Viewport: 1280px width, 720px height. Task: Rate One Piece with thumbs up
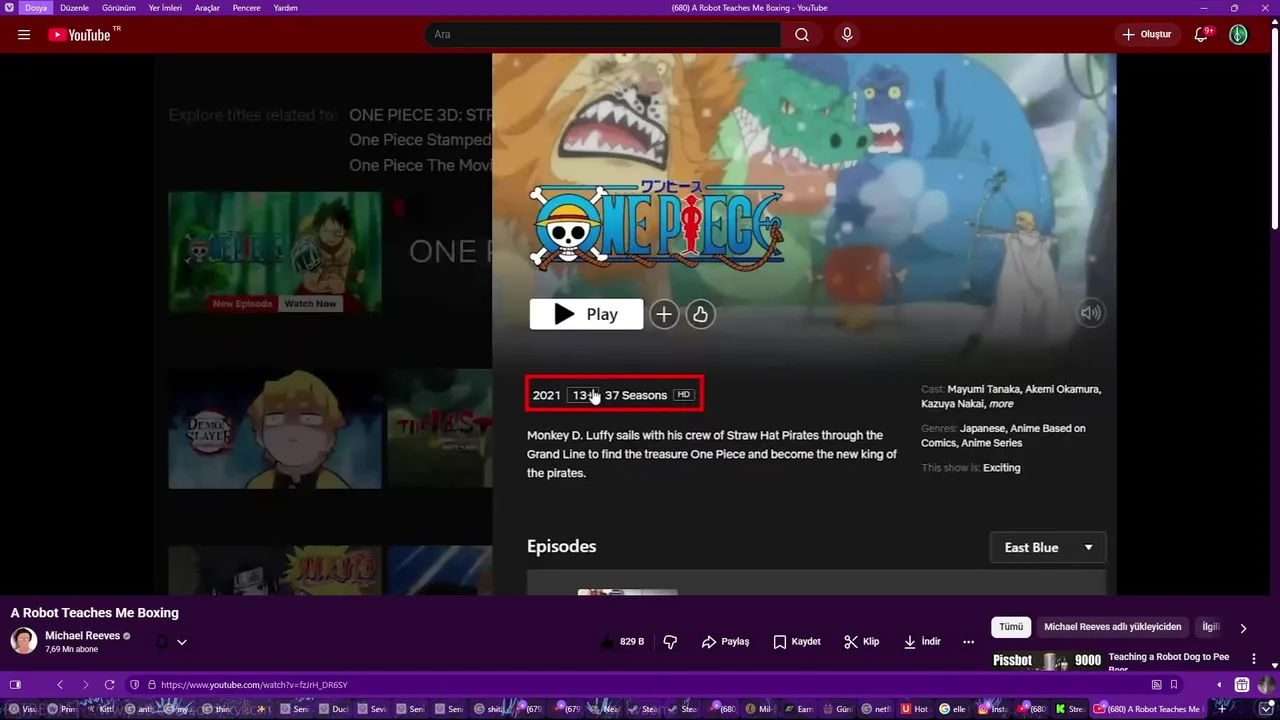tap(700, 314)
